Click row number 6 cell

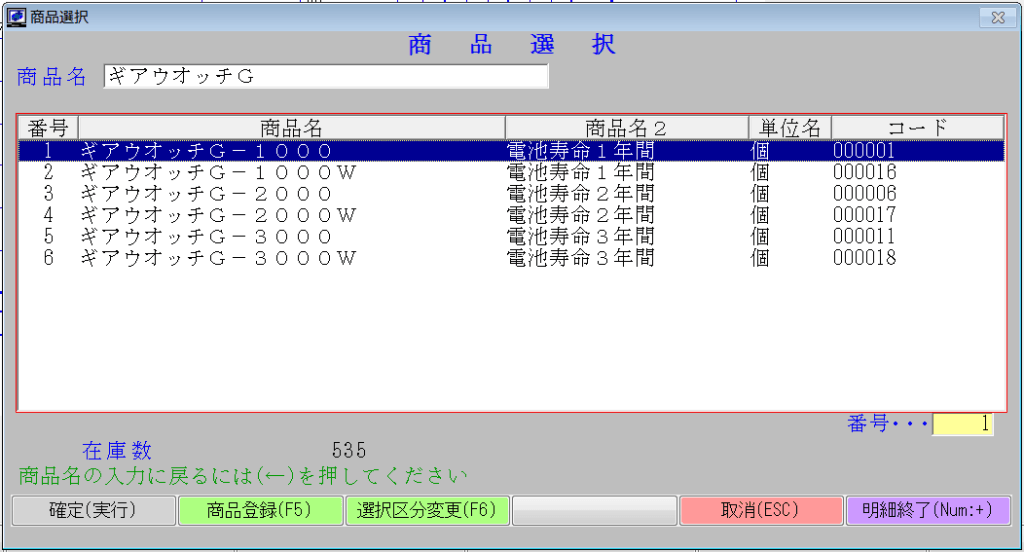(48, 258)
